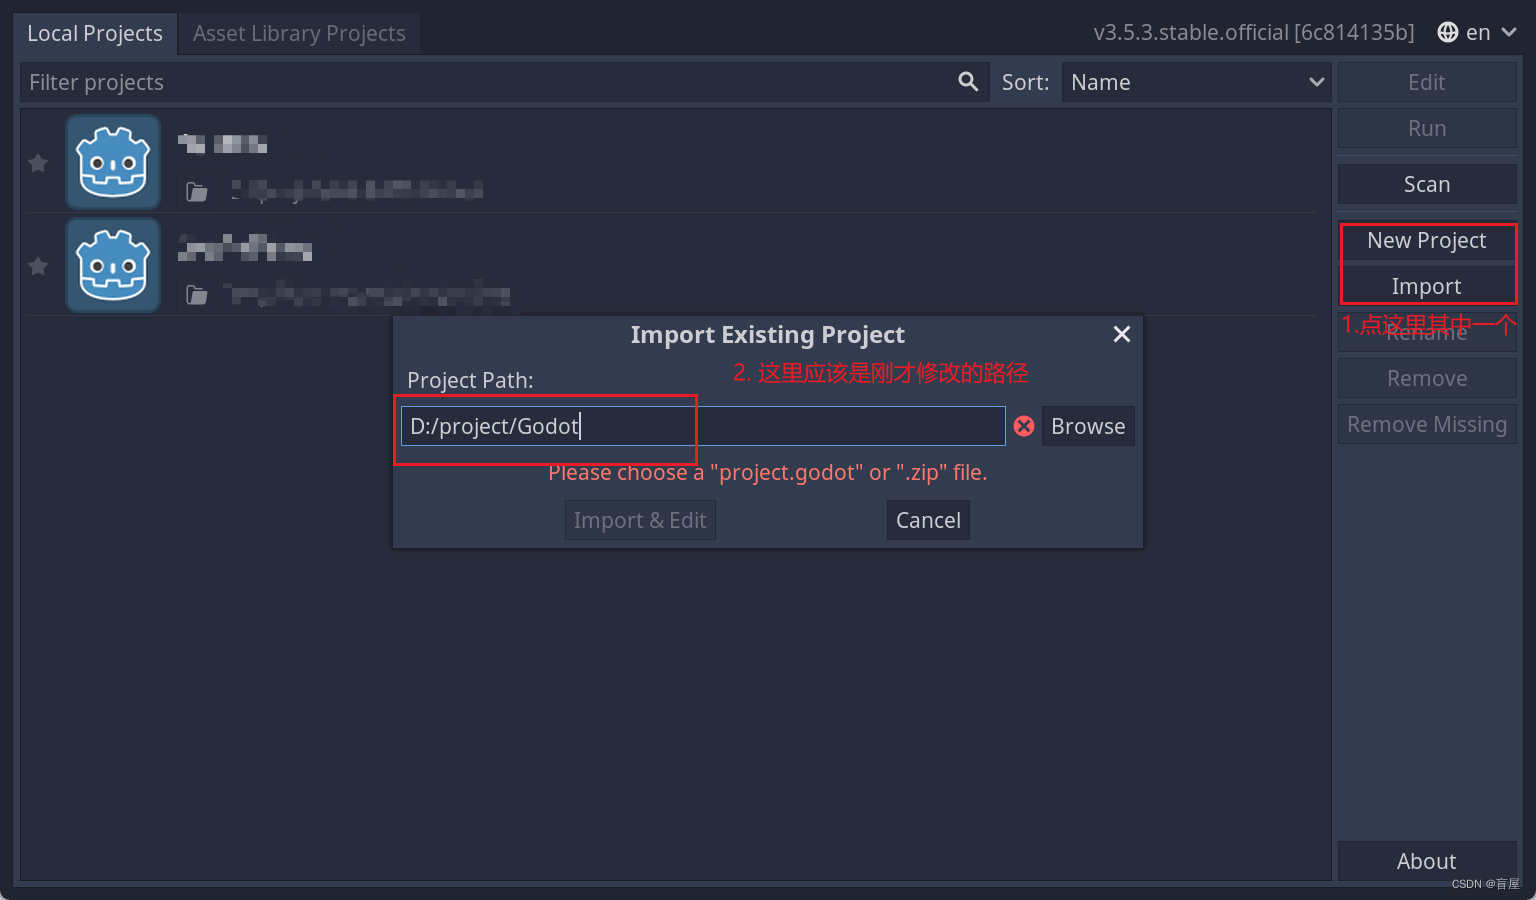Image resolution: width=1536 pixels, height=900 pixels.
Task: Click the search magnifier icon in the filter bar
Action: (966, 81)
